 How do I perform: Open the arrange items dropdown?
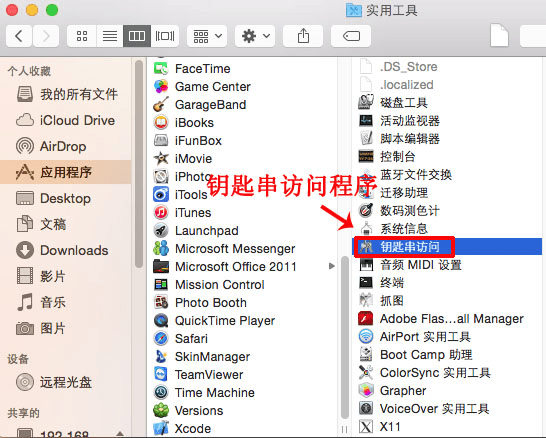pyautogui.click(x=207, y=36)
